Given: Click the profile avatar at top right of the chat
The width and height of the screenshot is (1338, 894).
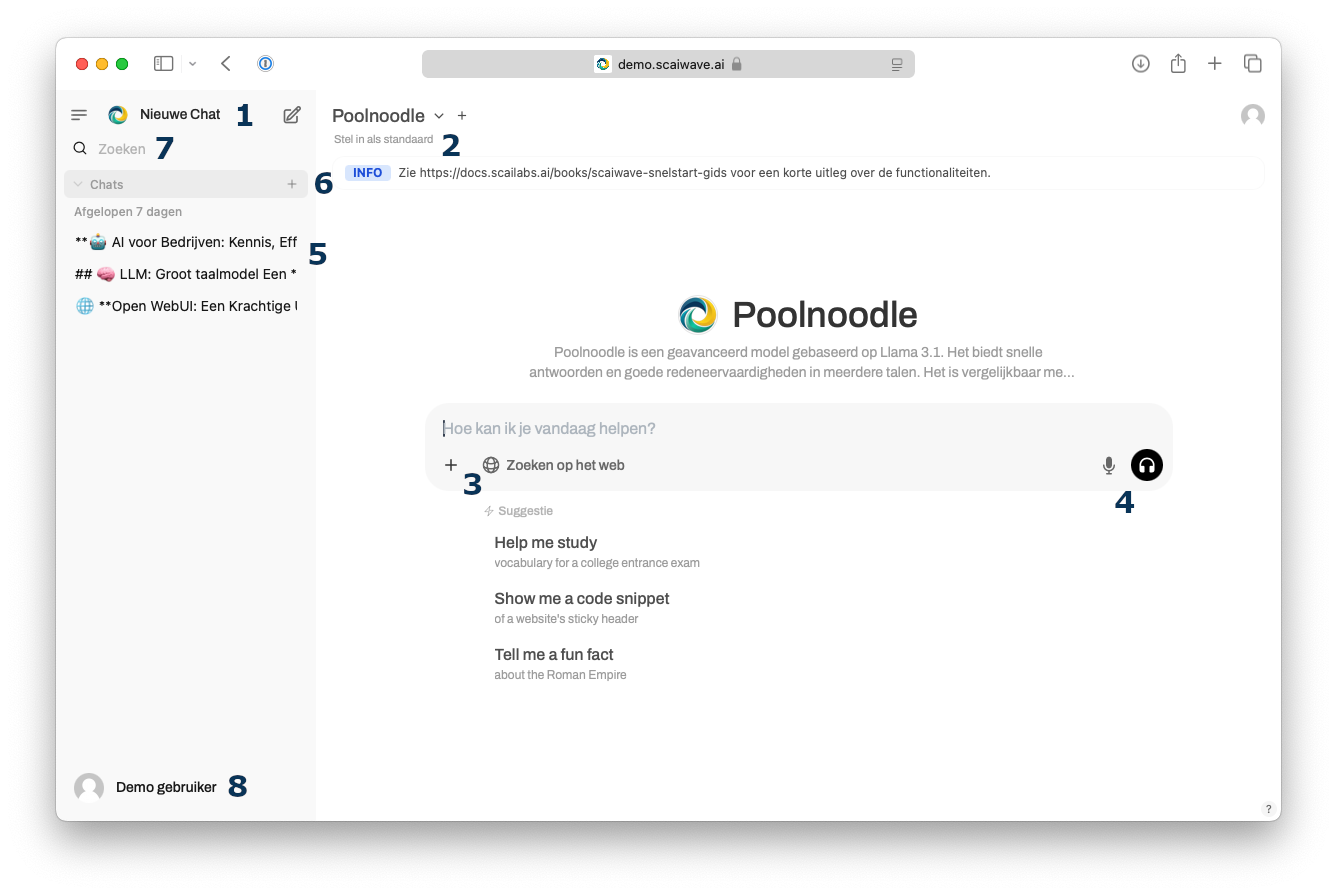Looking at the screenshot, I should point(1252,116).
